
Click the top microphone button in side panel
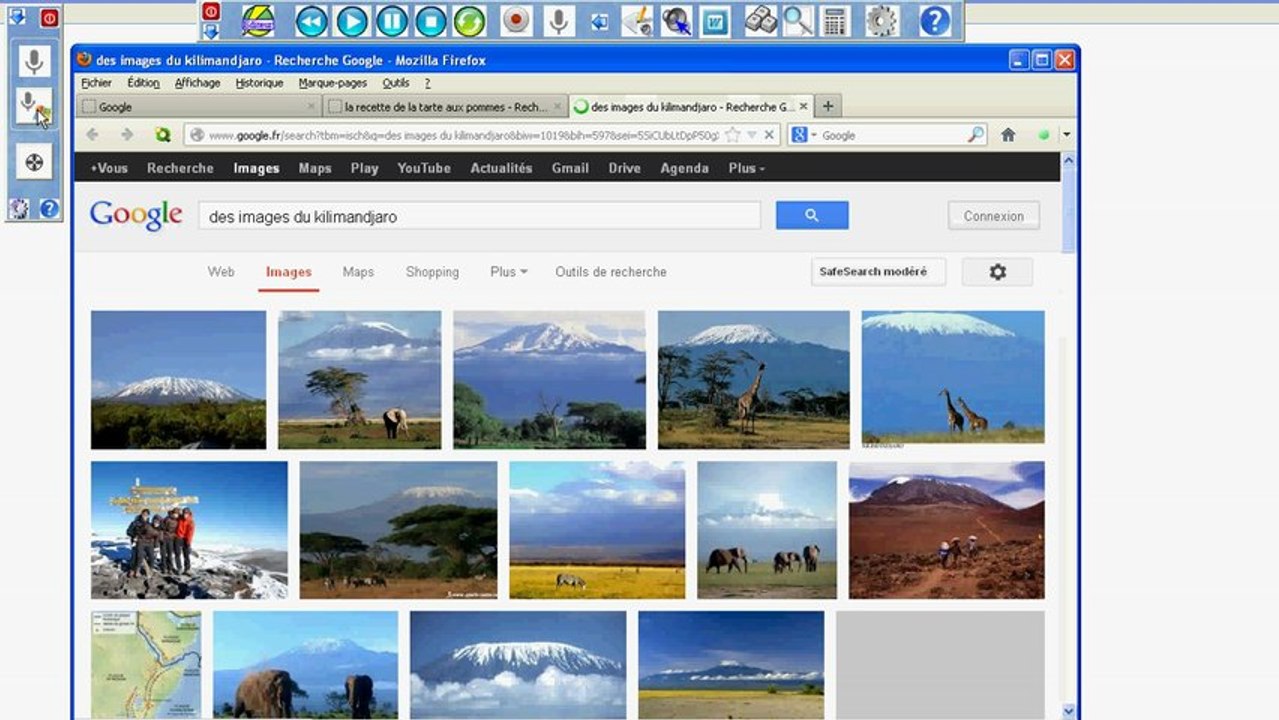point(34,61)
